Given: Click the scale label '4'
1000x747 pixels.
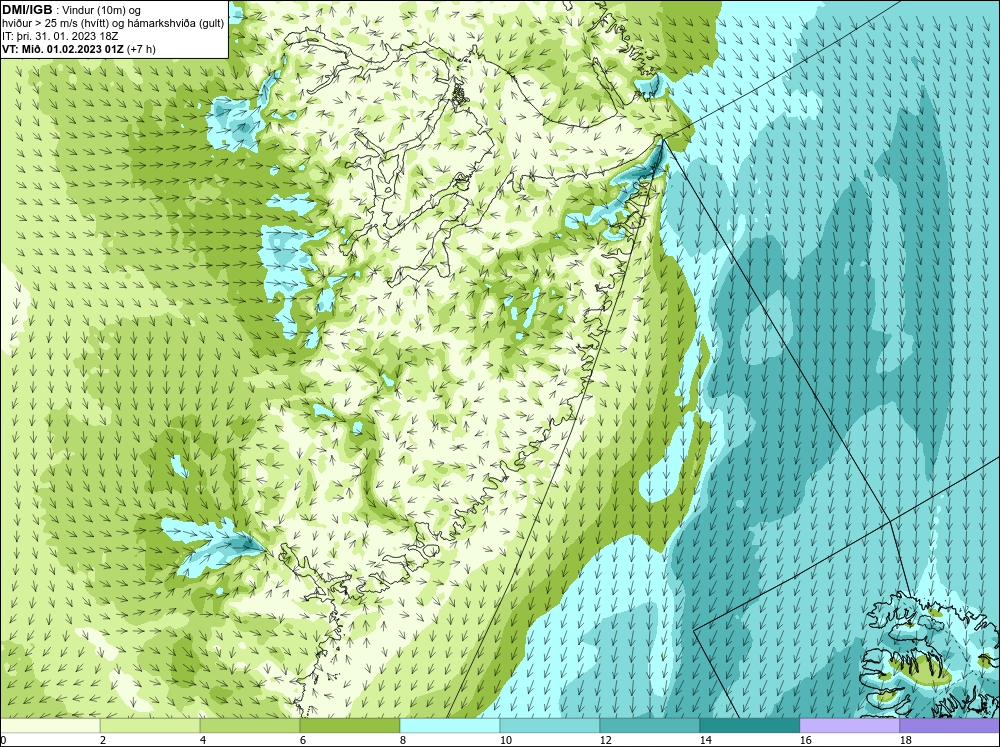Looking at the screenshot, I should 203,740.
